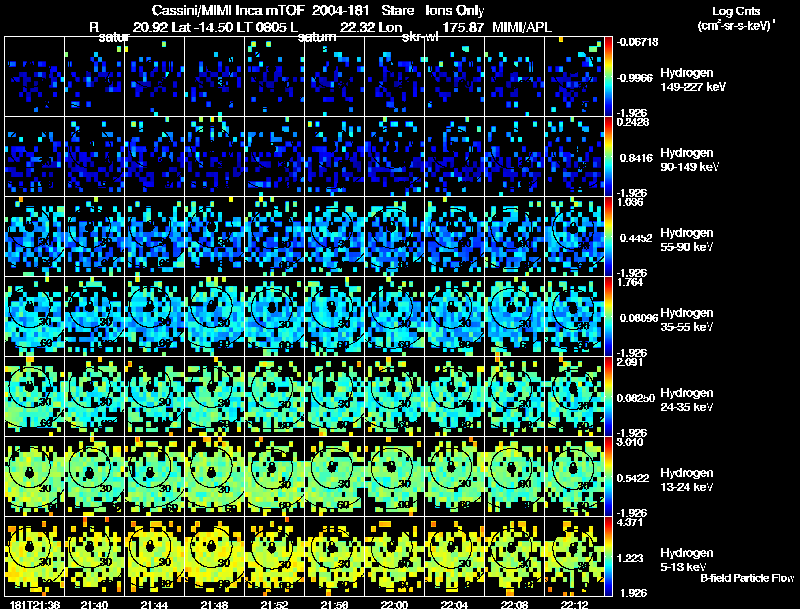Click the 181T21:36 time label
Screen dimensions: 800x609
coord(34,604)
